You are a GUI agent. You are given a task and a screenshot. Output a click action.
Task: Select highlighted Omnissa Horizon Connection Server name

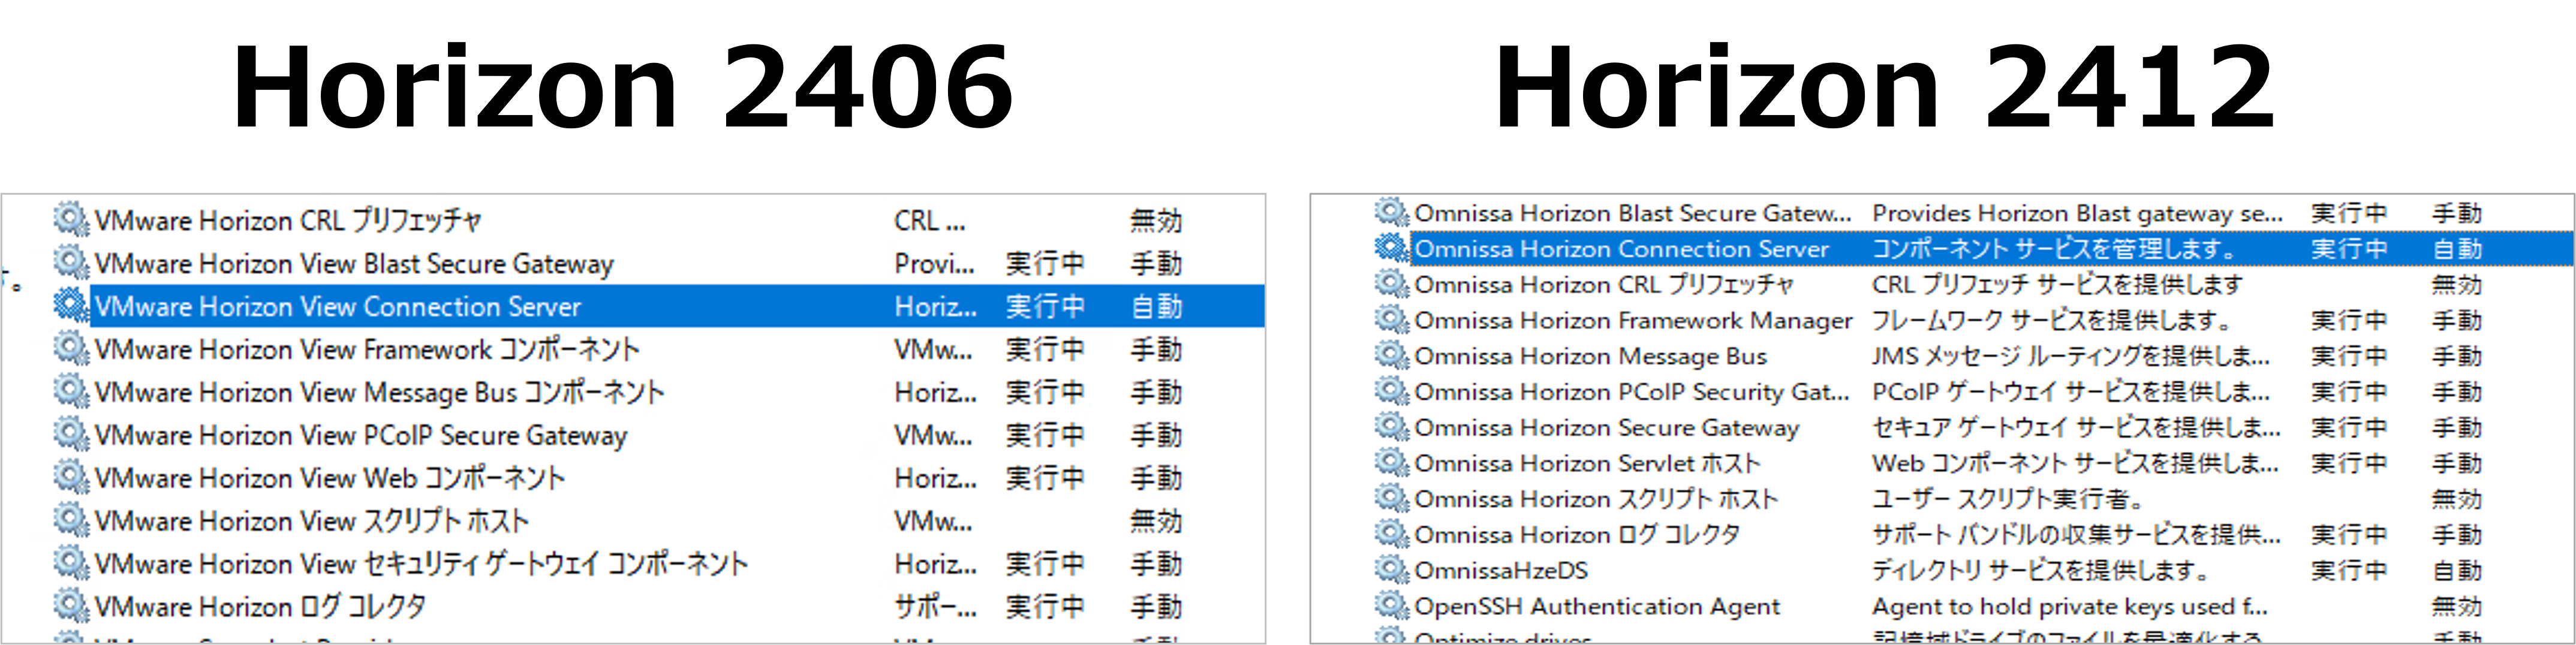1621,249
